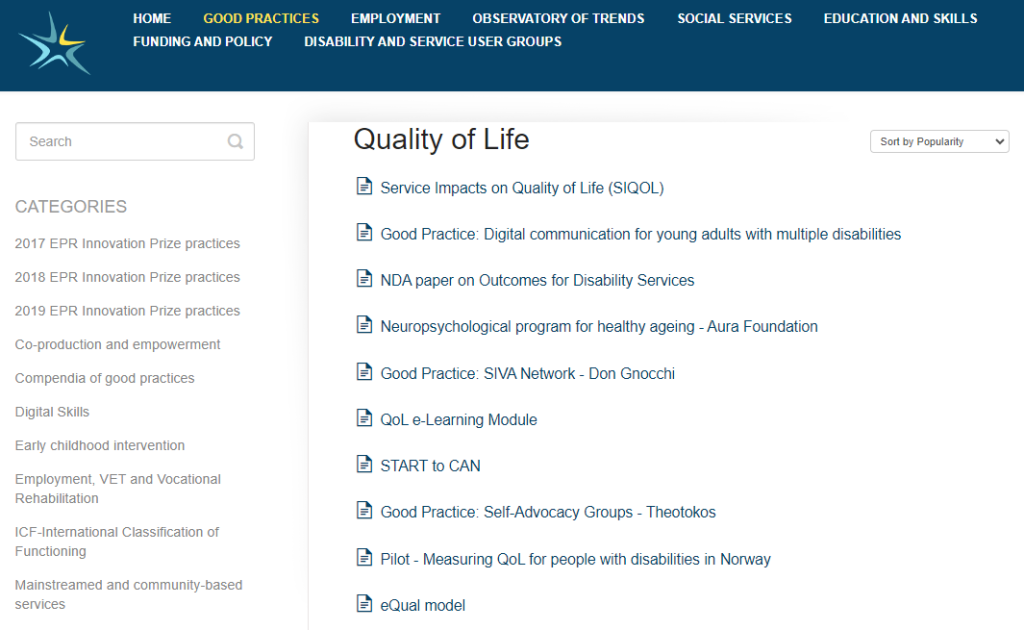Open Early childhood intervention category
The image size is (1024, 630).
[100, 446]
